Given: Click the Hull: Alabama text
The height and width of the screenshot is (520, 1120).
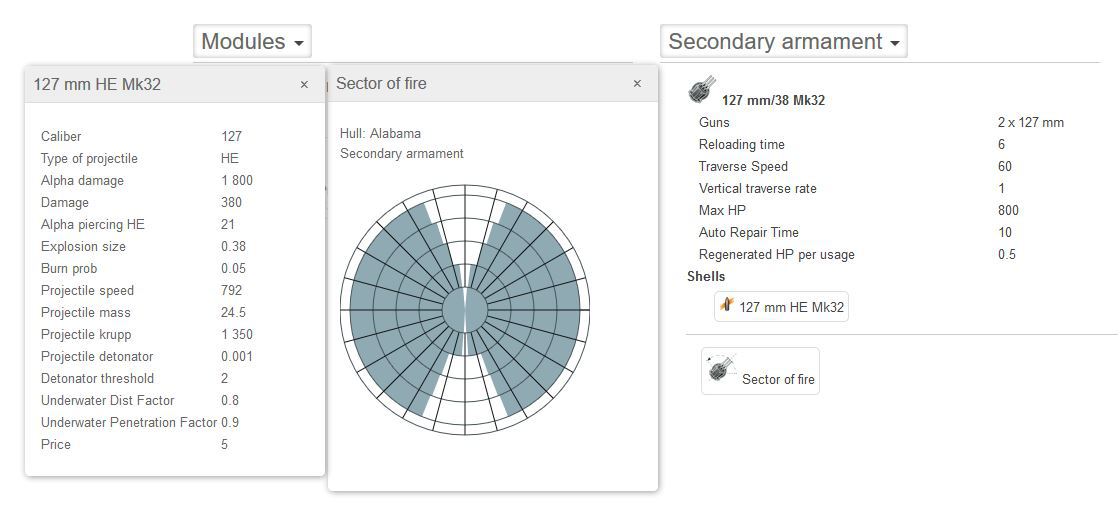Looking at the screenshot, I should point(380,134).
